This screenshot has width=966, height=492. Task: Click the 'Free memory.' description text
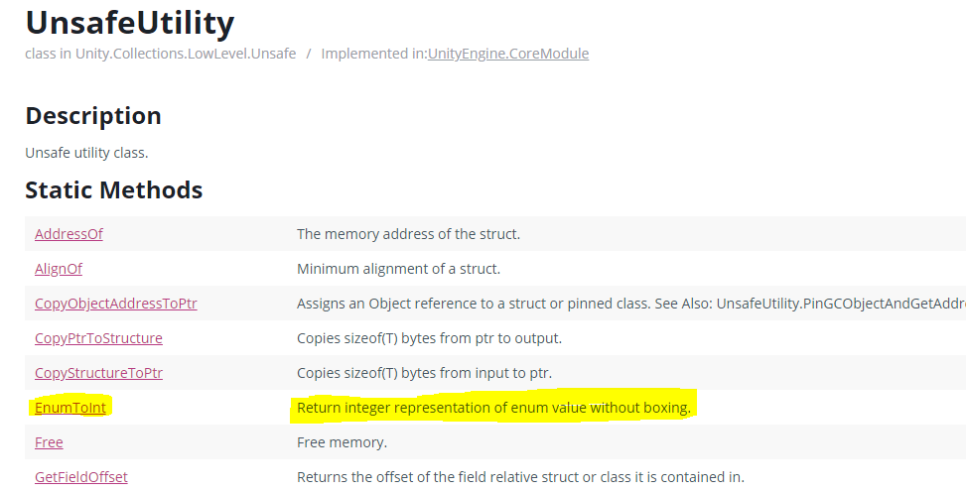342,442
